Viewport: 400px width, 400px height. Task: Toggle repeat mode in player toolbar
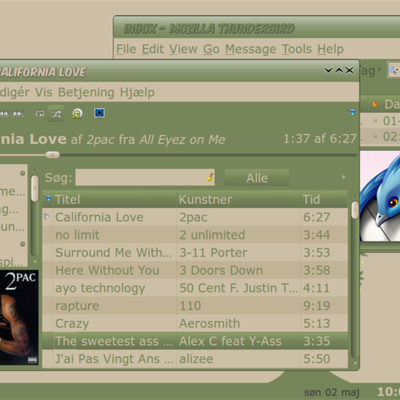coord(40,114)
